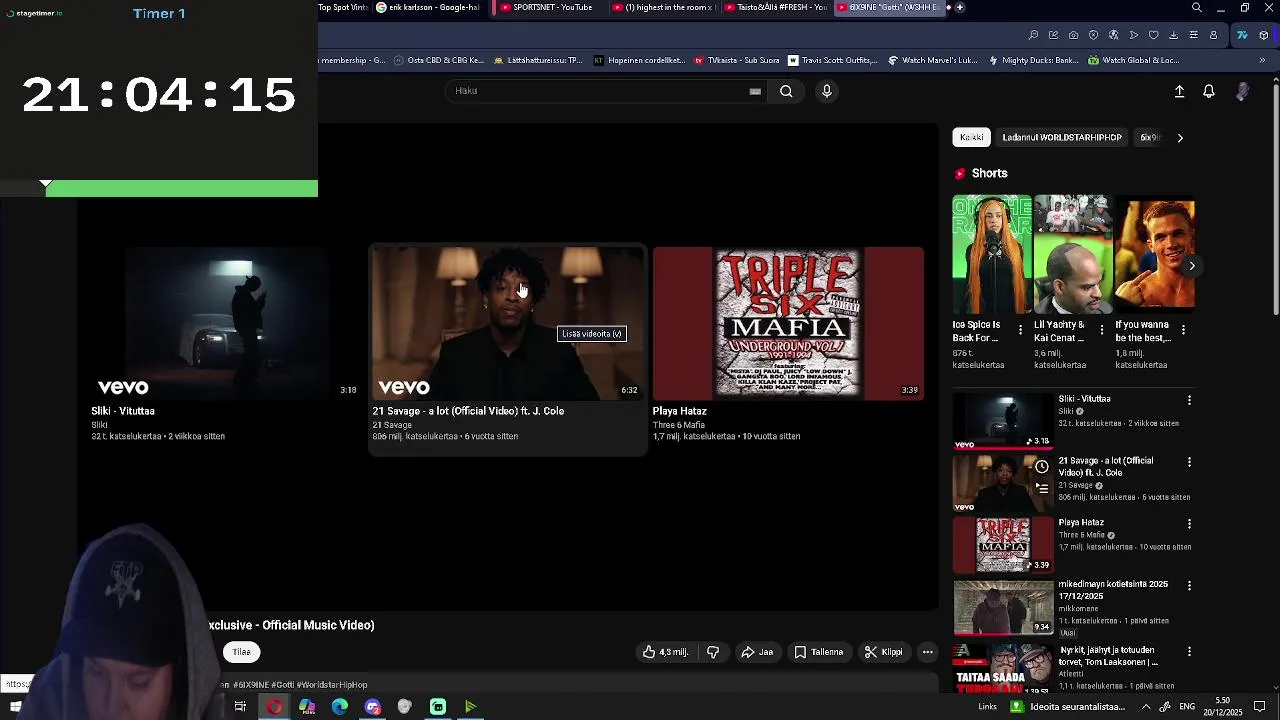Start voice search with the microphone

tap(826, 91)
